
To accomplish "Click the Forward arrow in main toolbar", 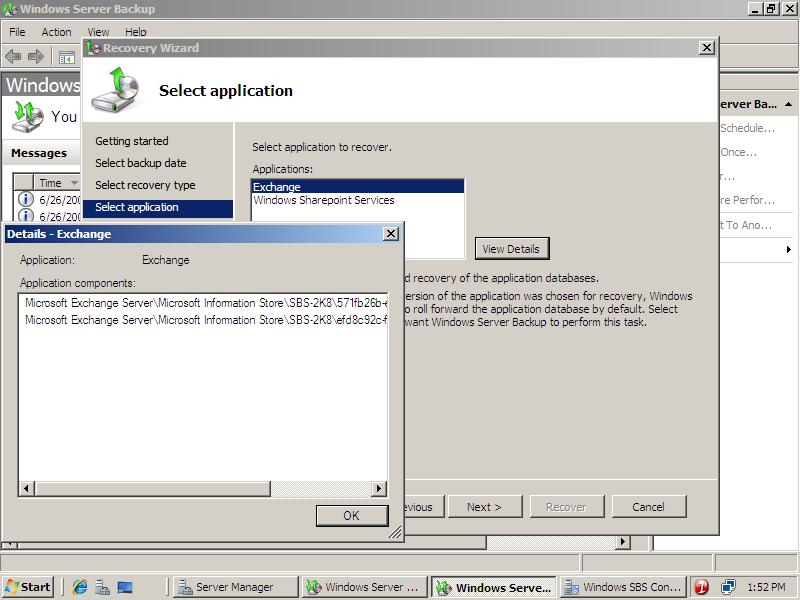I will click(36, 57).
